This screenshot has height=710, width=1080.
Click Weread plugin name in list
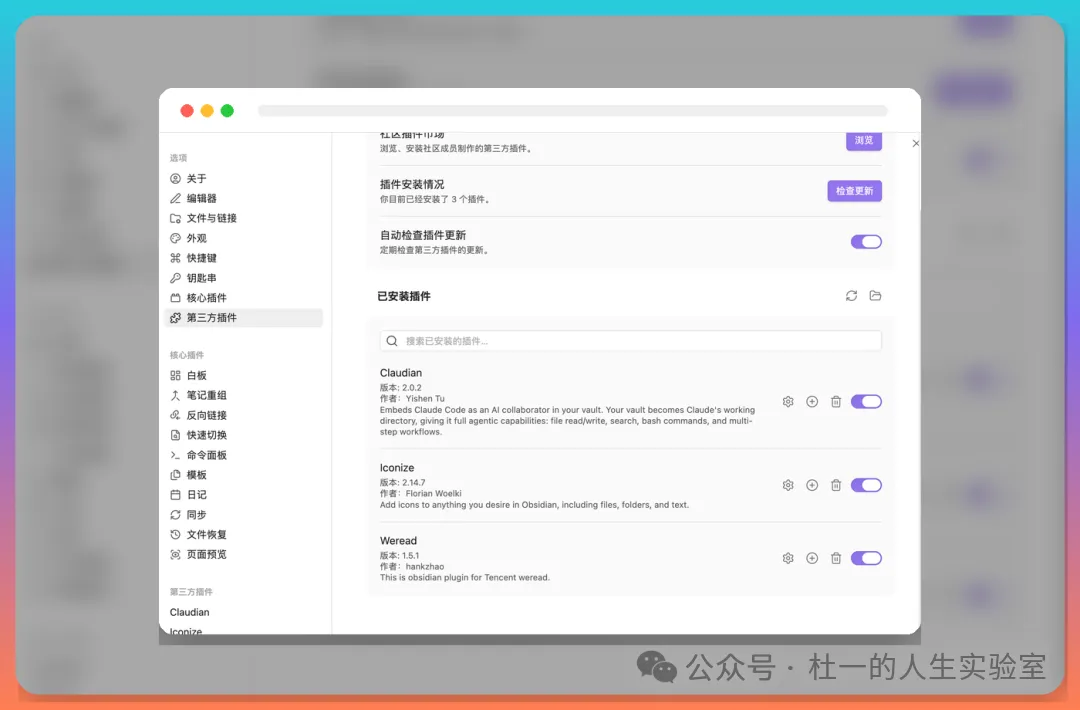tap(398, 541)
